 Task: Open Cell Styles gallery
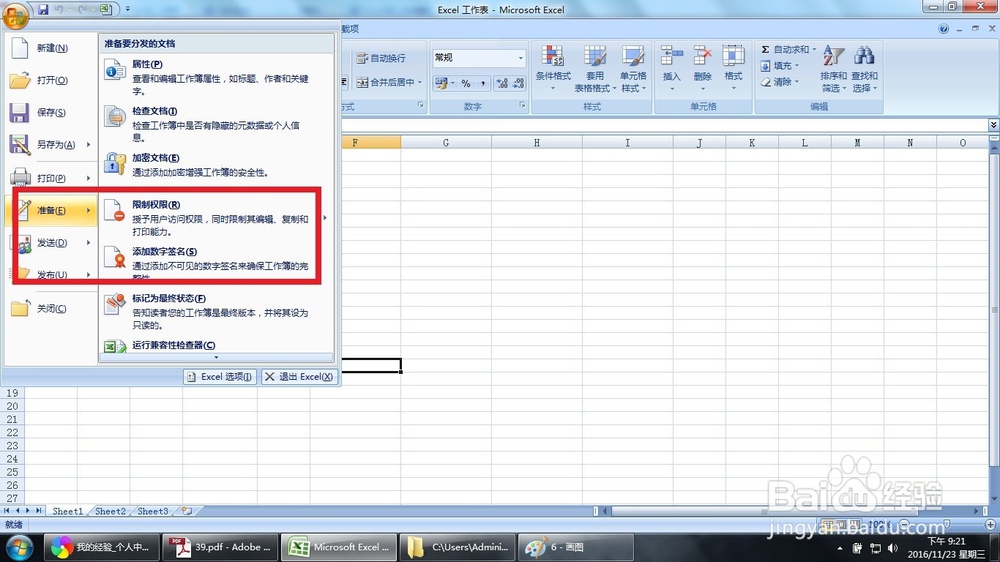coord(633,68)
